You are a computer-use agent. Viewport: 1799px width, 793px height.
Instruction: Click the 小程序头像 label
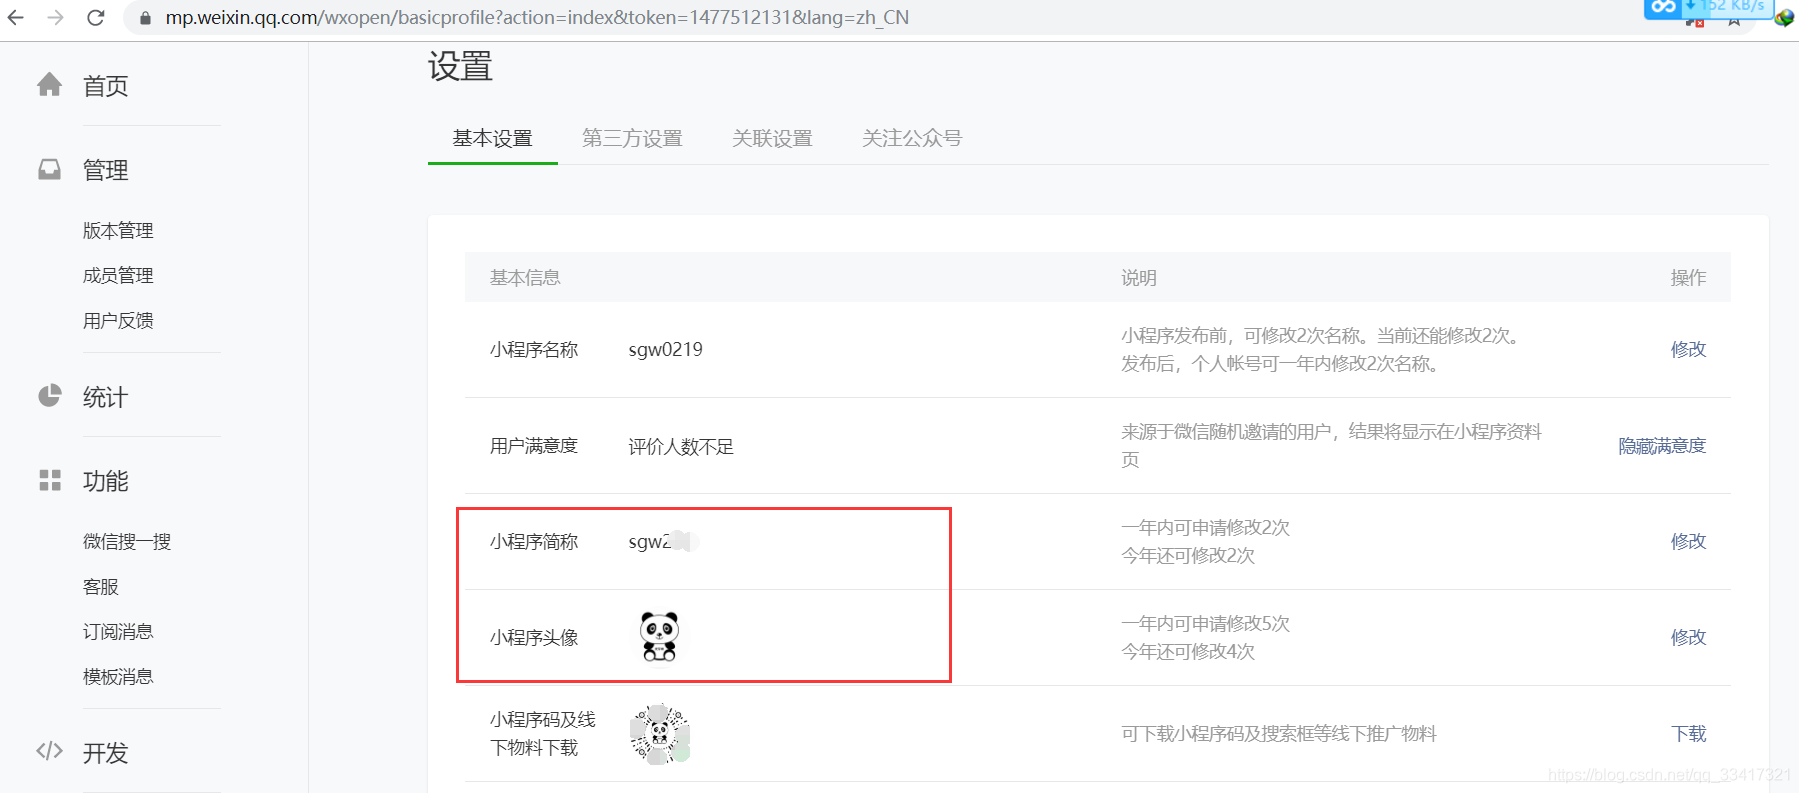point(534,637)
